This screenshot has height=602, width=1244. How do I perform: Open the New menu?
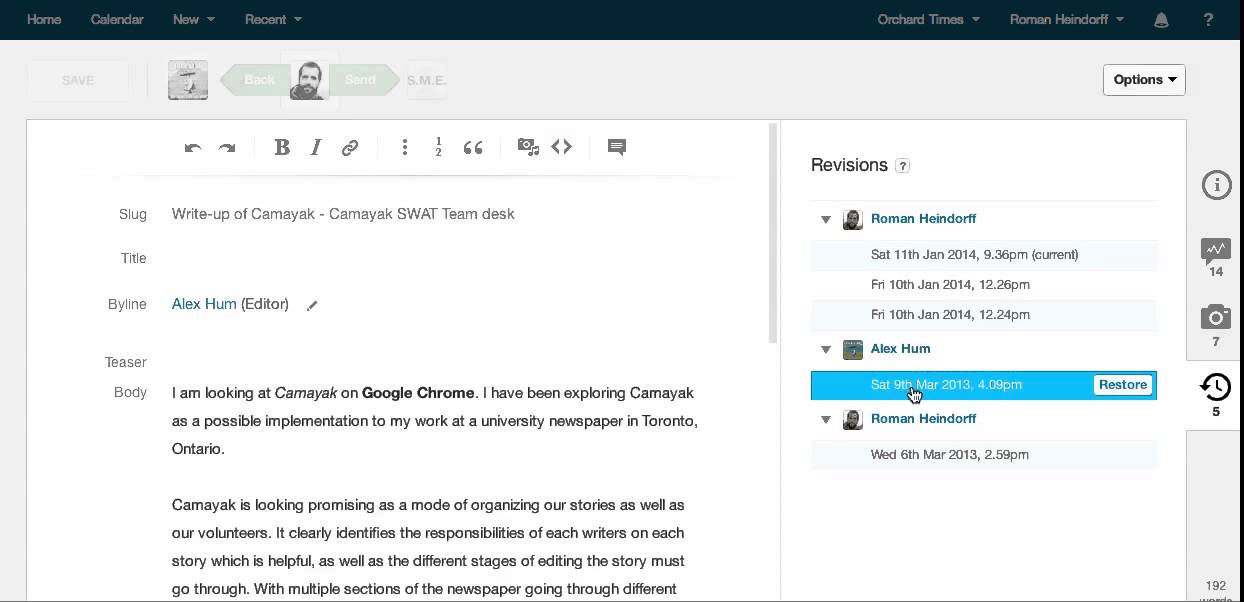(x=194, y=19)
